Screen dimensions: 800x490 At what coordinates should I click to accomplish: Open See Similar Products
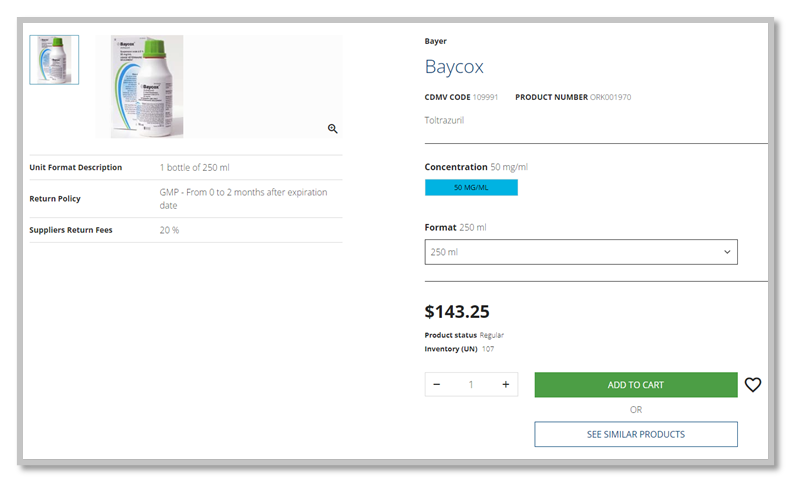[636, 434]
